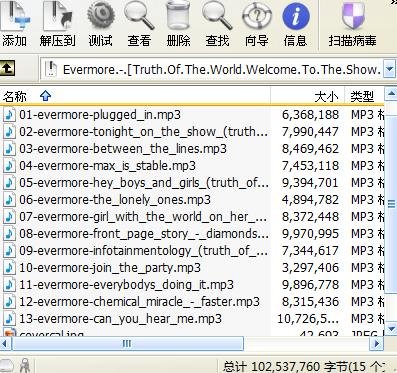Select 08-evermore-front_page_story file
Image resolution: width=397 pixels, height=373 pixels.
(143, 234)
